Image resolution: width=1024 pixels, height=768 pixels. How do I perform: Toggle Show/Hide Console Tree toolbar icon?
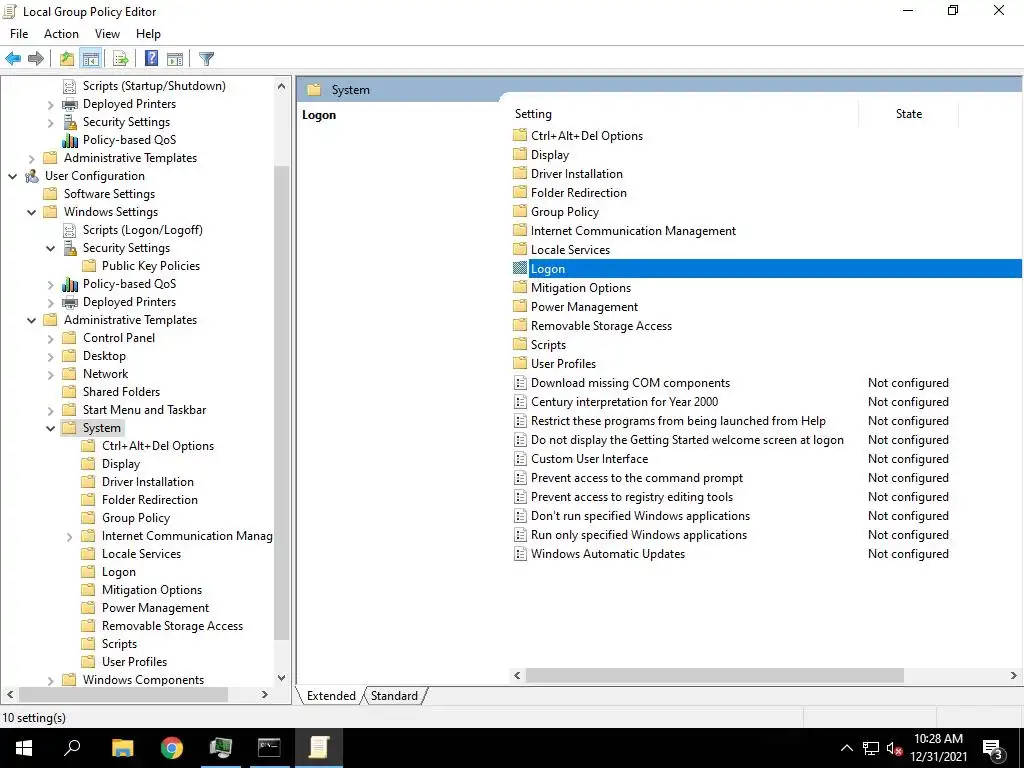[91, 59]
